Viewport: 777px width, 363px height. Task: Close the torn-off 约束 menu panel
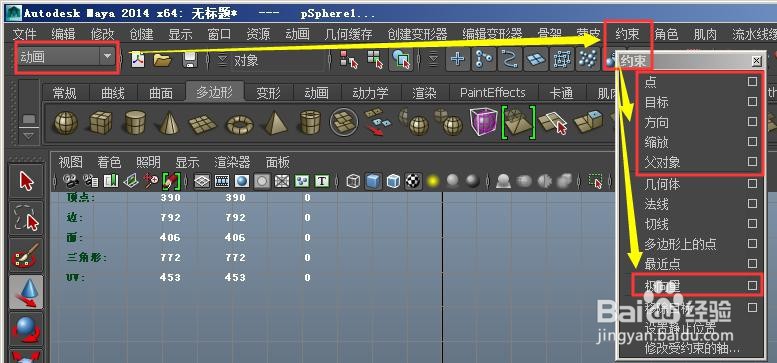click(x=756, y=61)
